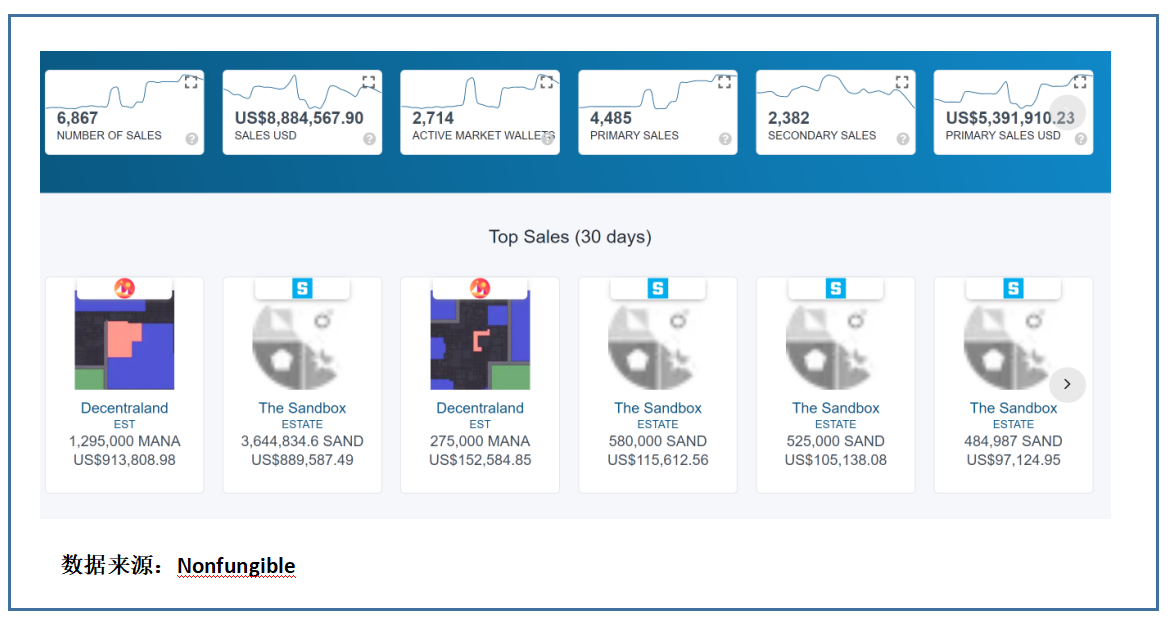Select the 484,987 SAND price
The image size is (1174, 624).
tap(1014, 441)
